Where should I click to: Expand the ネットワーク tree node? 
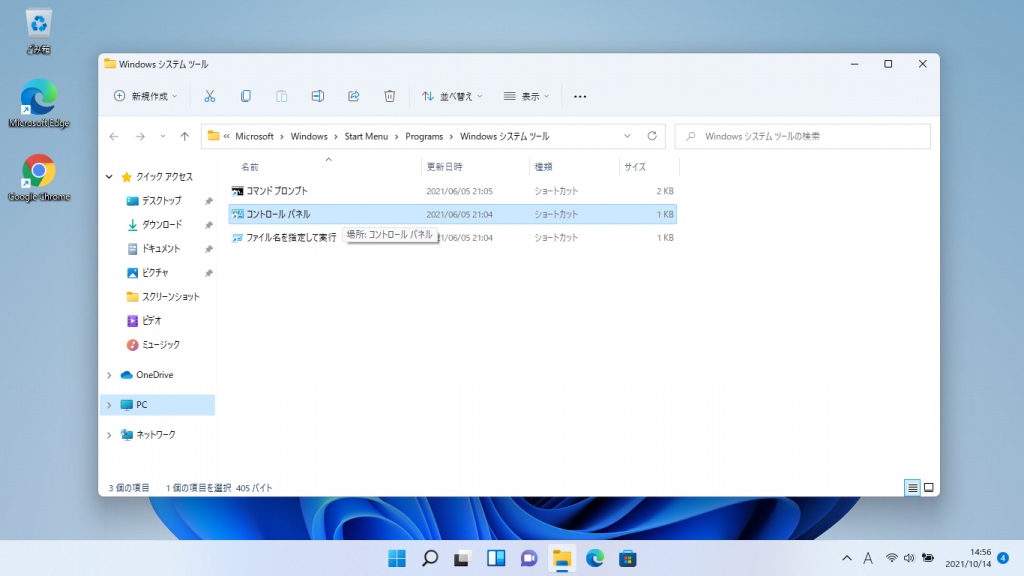pos(109,435)
